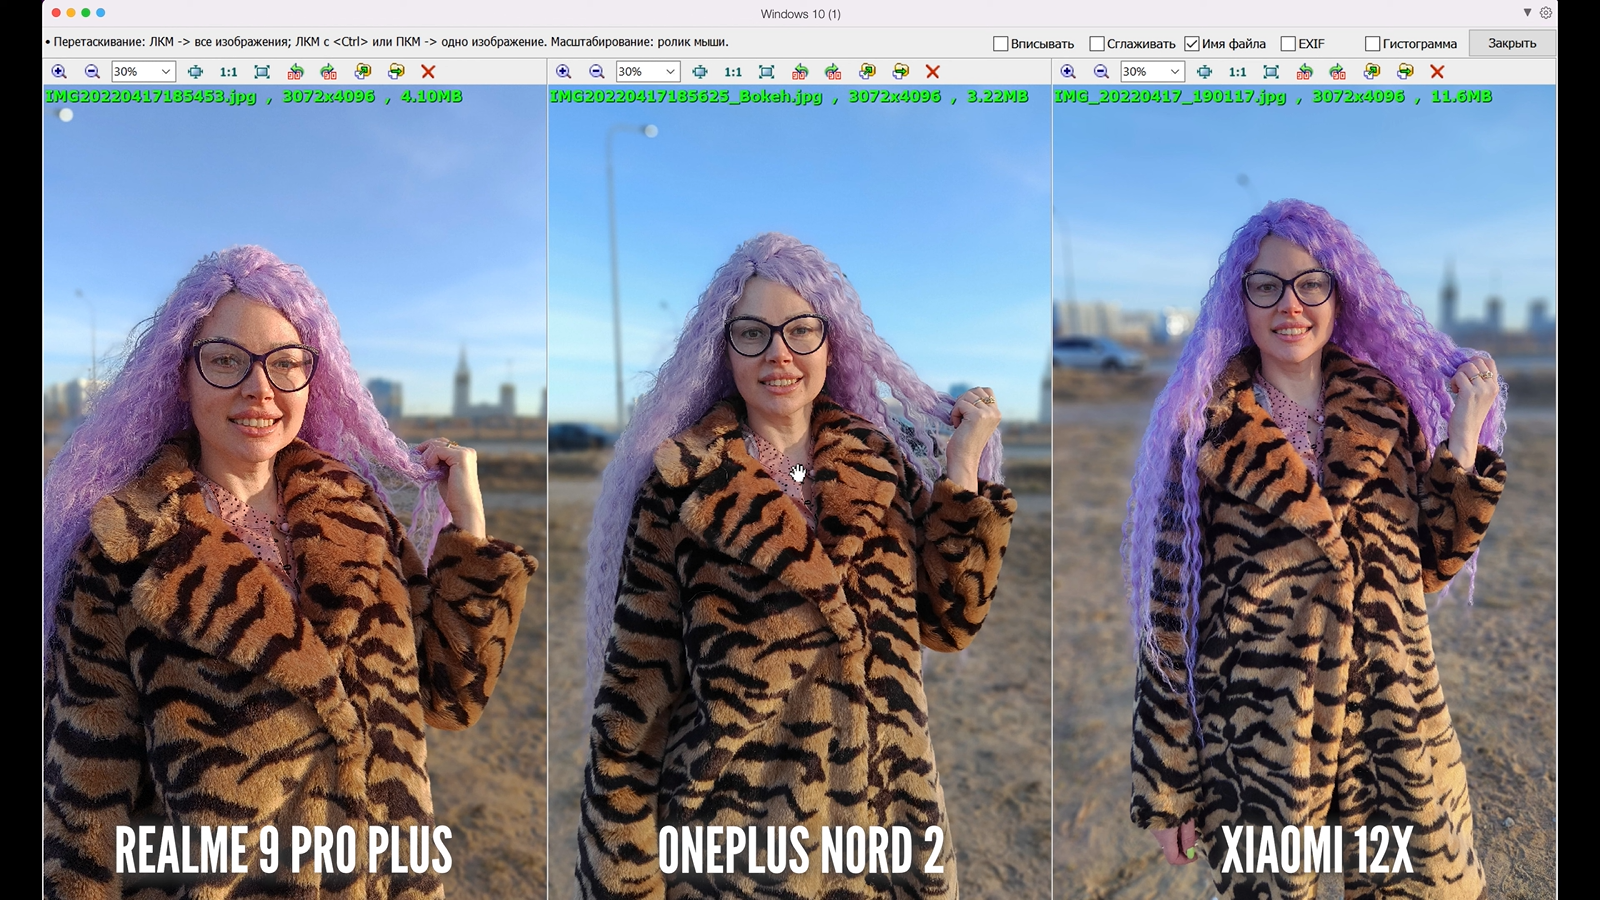Click the Закрыть button
The height and width of the screenshot is (900, 1600).
click(x=1512, y=43)
